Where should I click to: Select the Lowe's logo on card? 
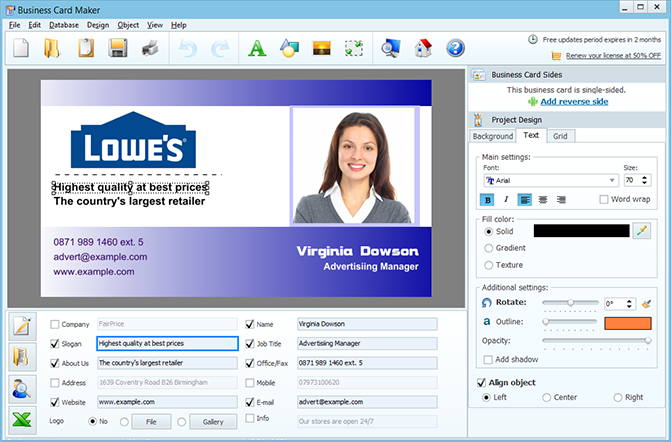tap(133, 140)
